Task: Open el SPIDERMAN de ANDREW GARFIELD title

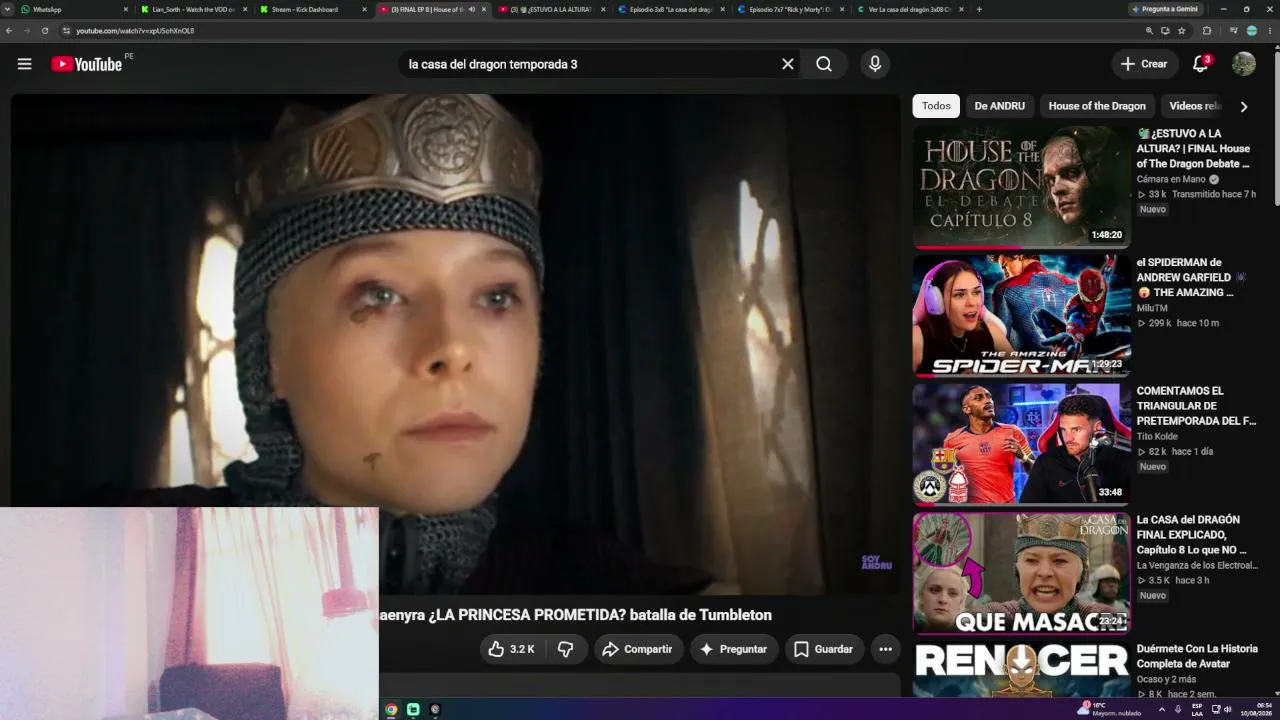Action: point(1191,277)
